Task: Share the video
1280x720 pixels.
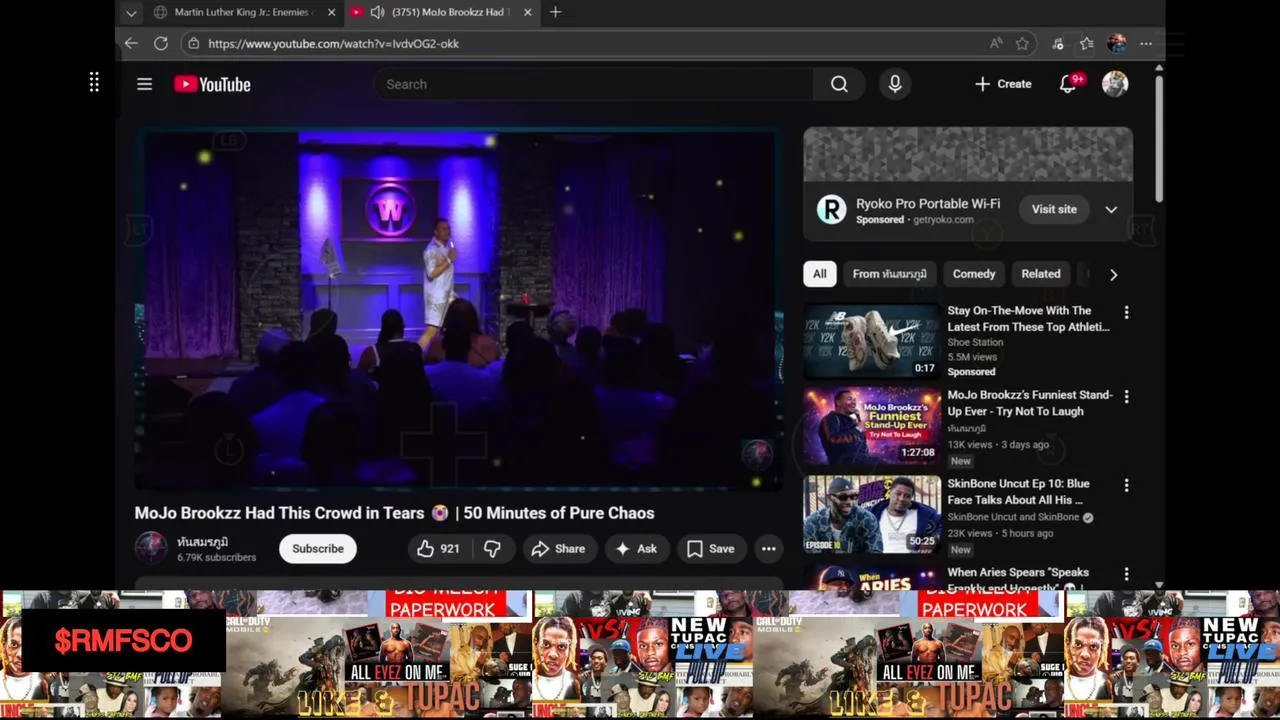Action: [558, 549]
